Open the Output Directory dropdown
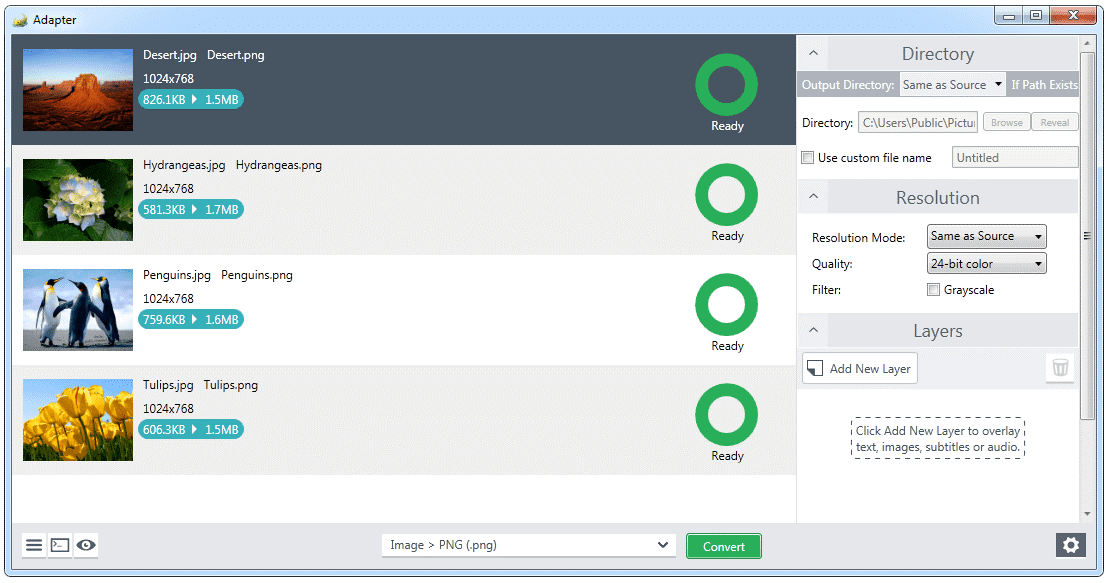 [952, 84]
